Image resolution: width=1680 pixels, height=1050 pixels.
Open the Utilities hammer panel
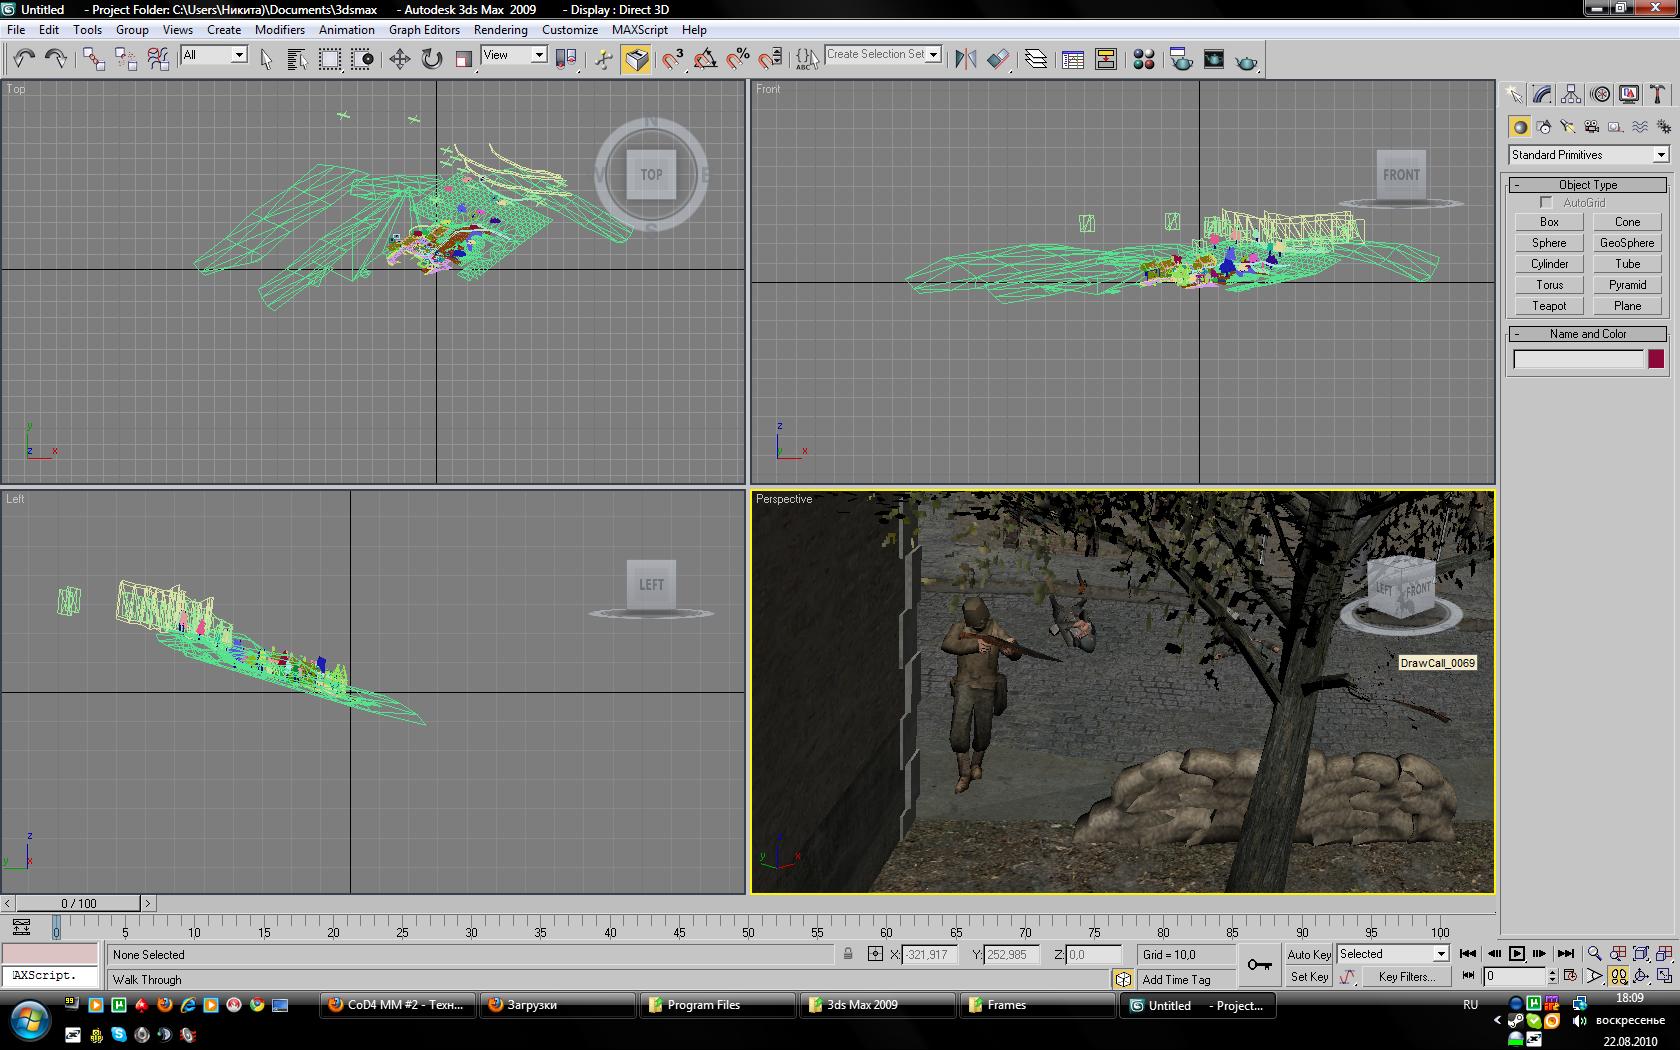(1657, 95)
